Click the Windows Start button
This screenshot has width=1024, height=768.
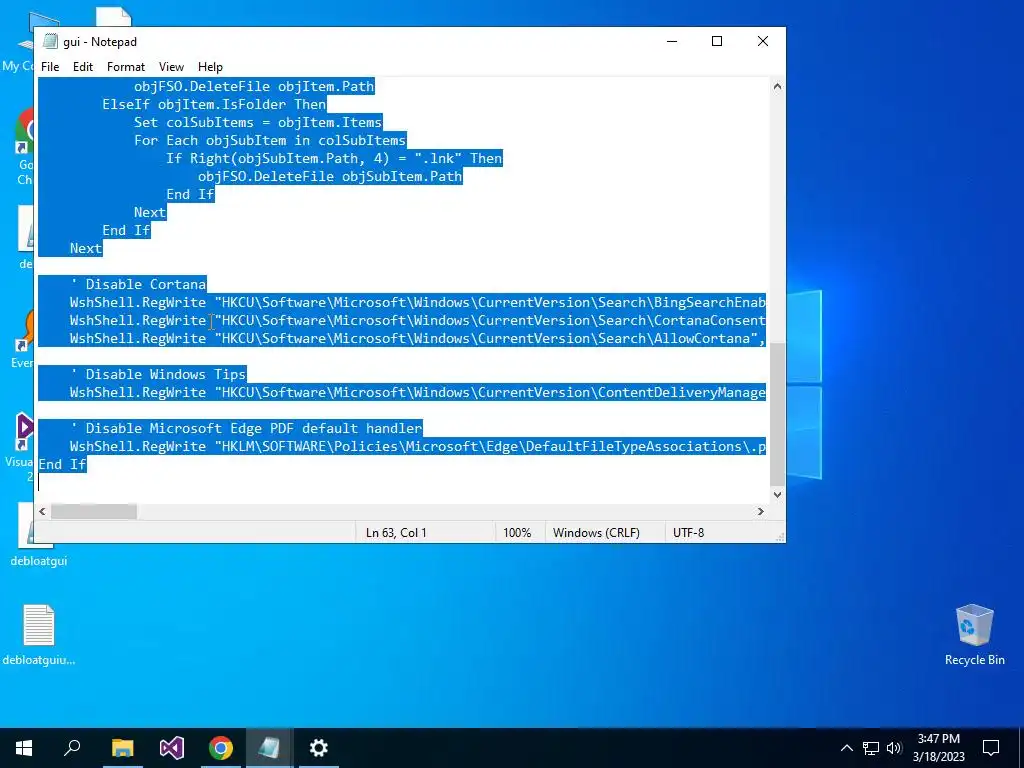point(24,748)
